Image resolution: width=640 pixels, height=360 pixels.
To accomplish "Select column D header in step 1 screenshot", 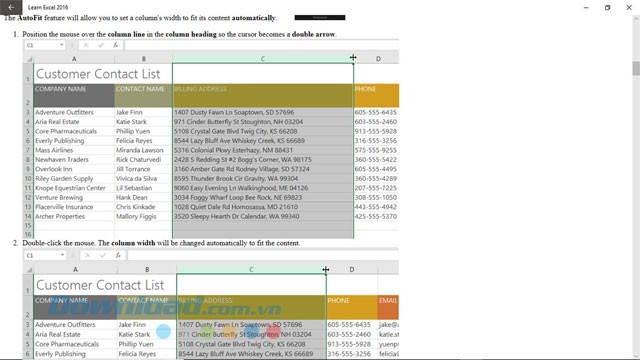I will (x=378, y=59).
